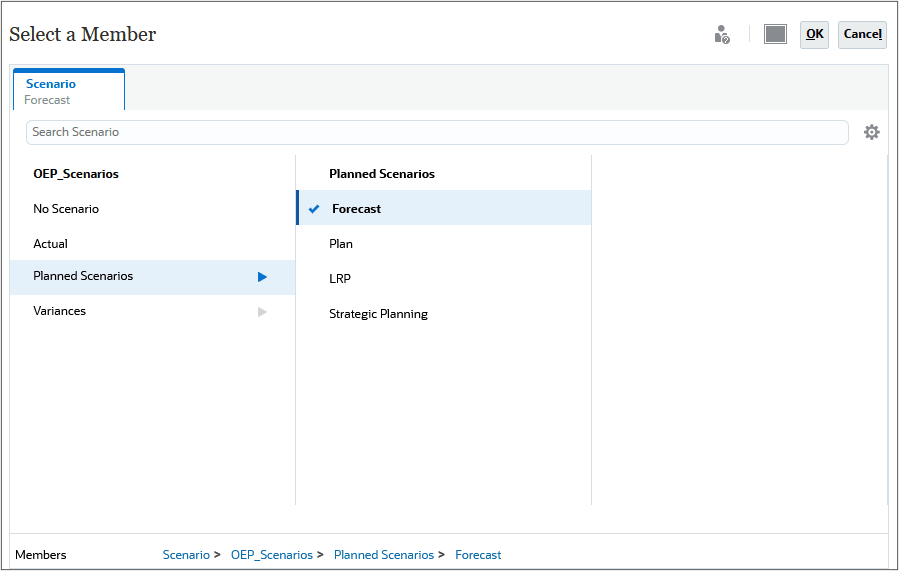Select the Variances row
This screenshot has width=899, height=571.
(x=153, y=311)
